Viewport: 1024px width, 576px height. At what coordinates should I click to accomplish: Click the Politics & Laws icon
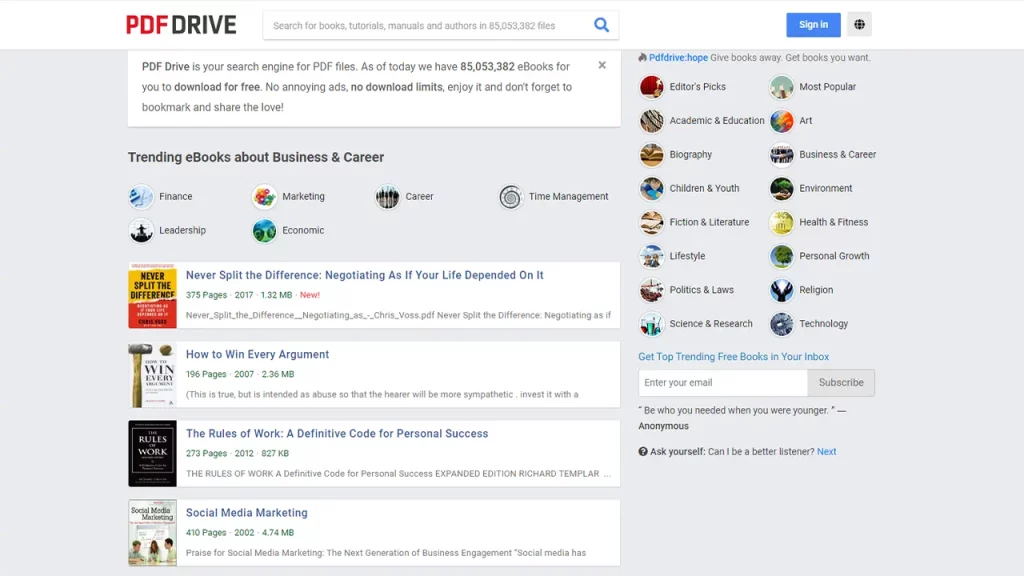point(652,291)
